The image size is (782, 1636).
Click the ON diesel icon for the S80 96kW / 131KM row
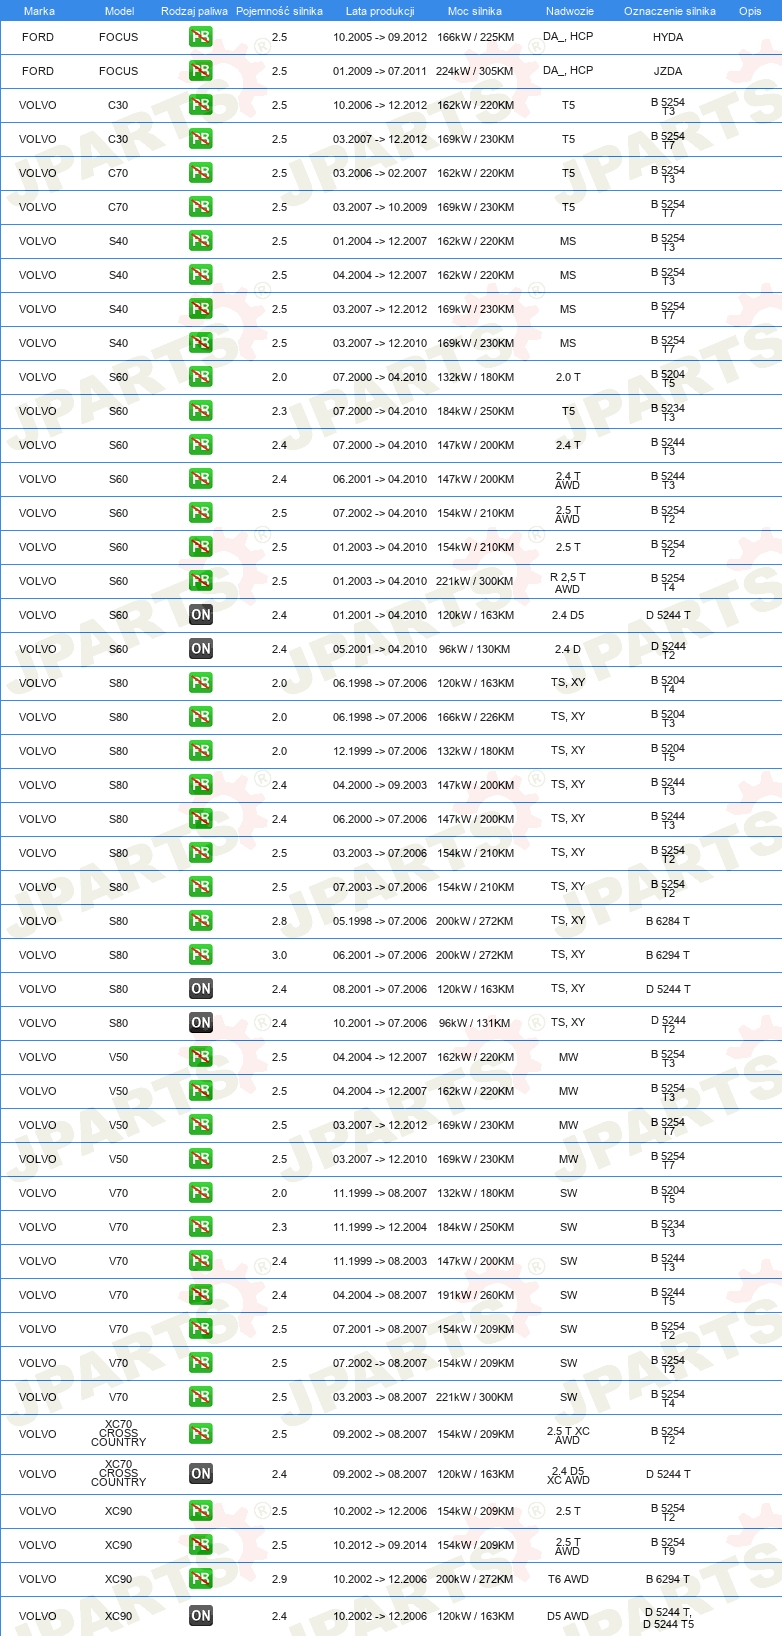201,1023
